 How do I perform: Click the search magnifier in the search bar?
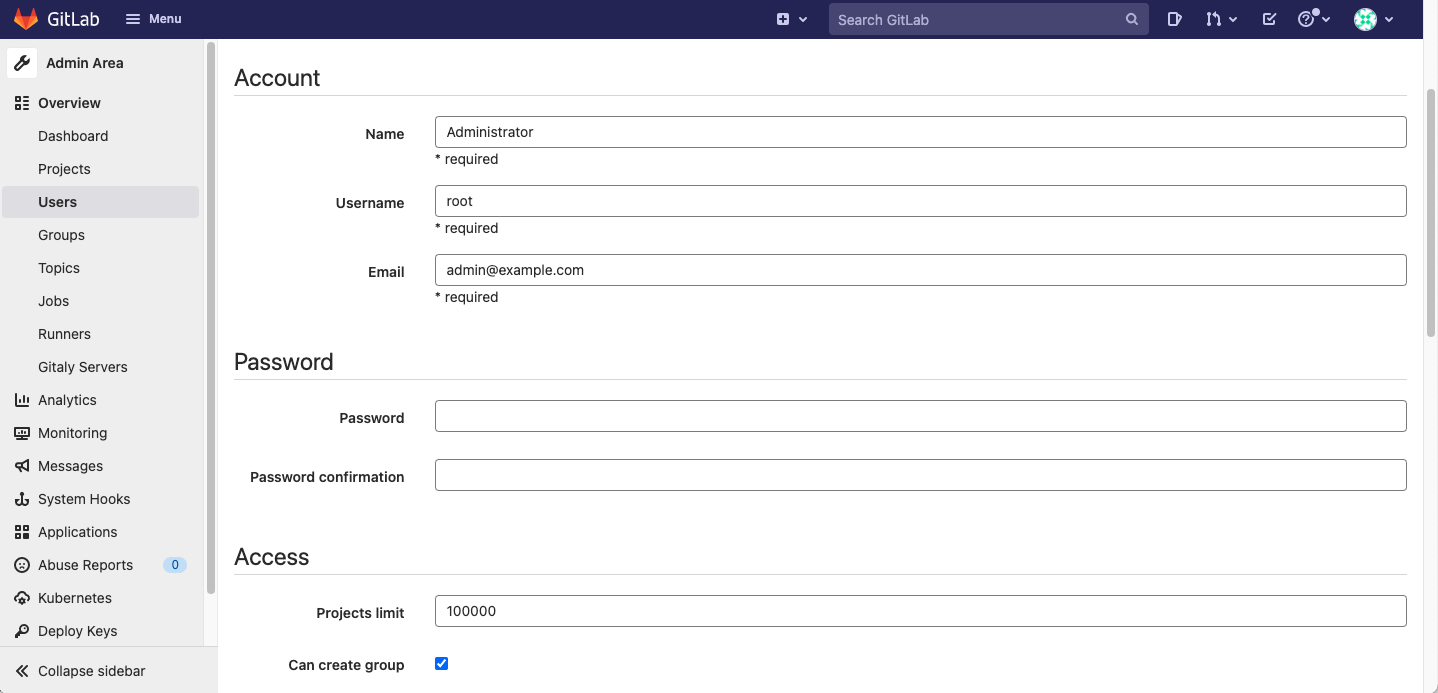click(1131, 19)
